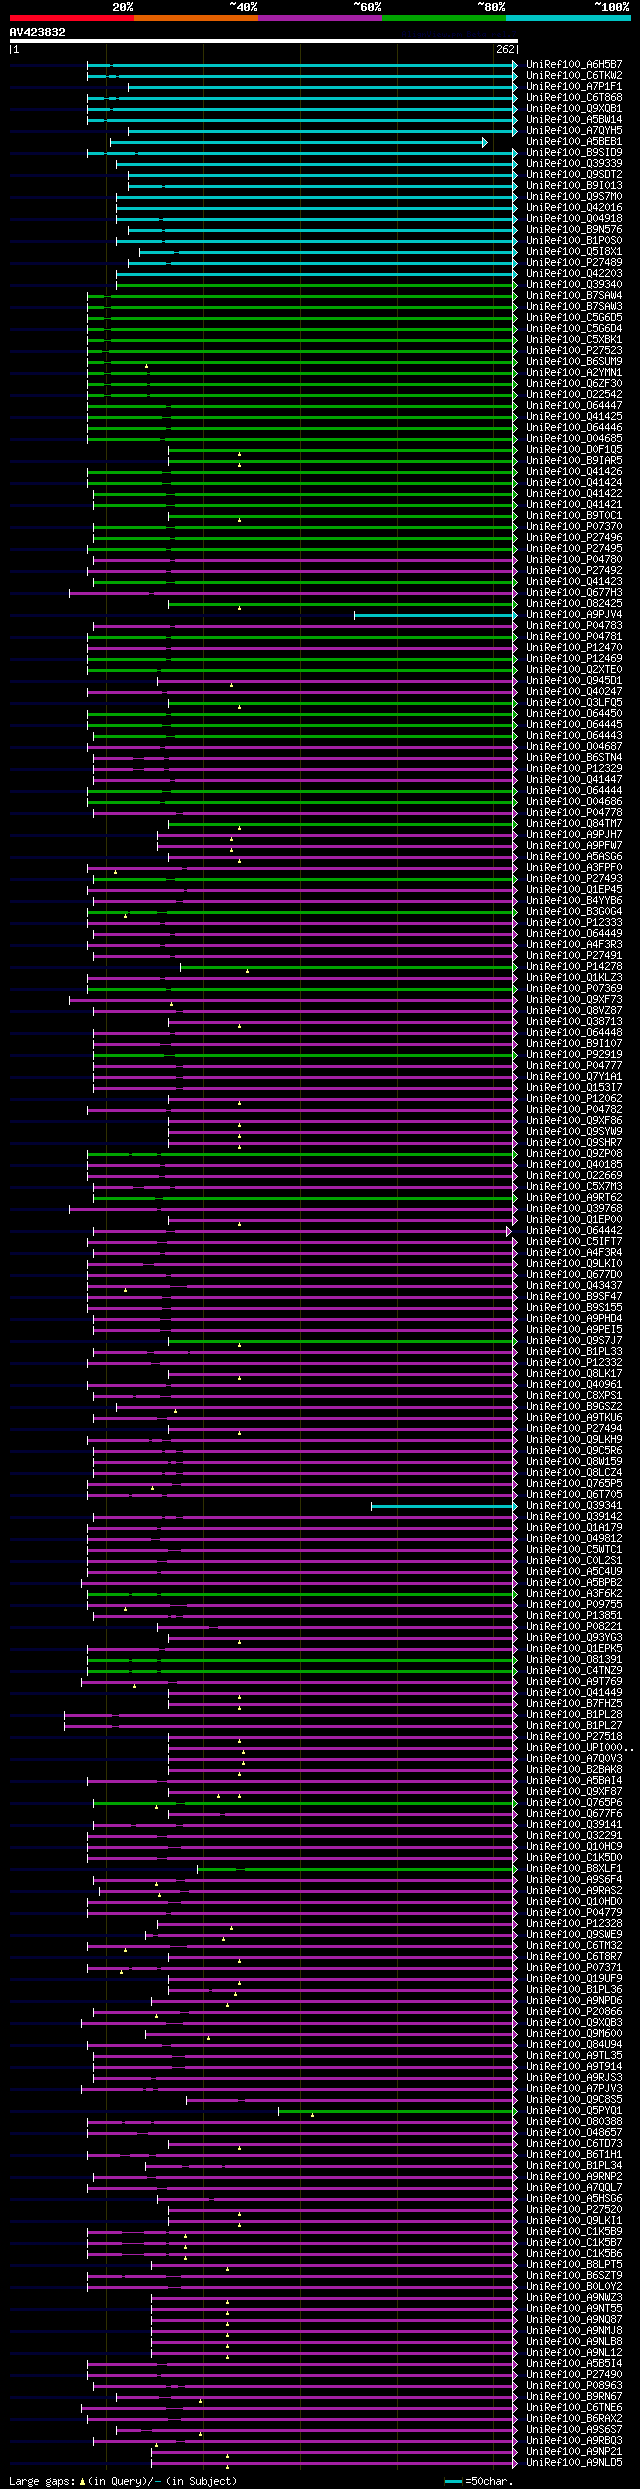This screenshot has height=2489, width=640.
Task: Select the UniRef100_C5IFT7 label
Action: point(574,1242)
